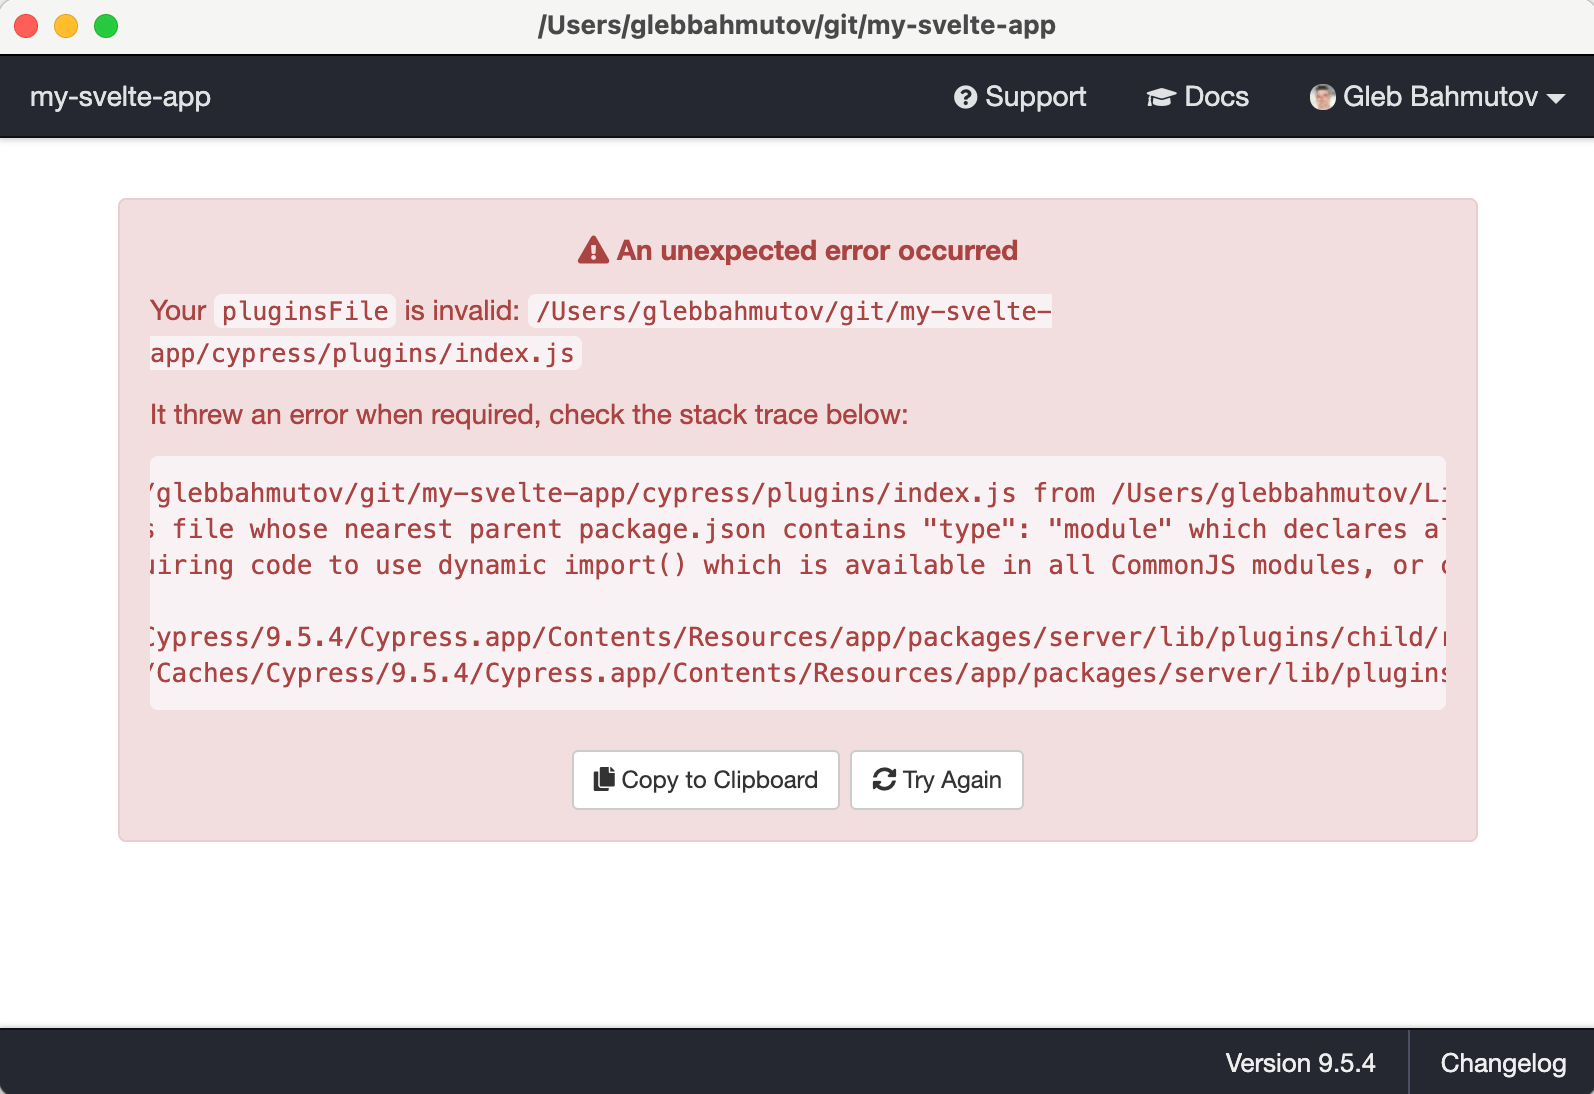Open the Docs link

1198,97
